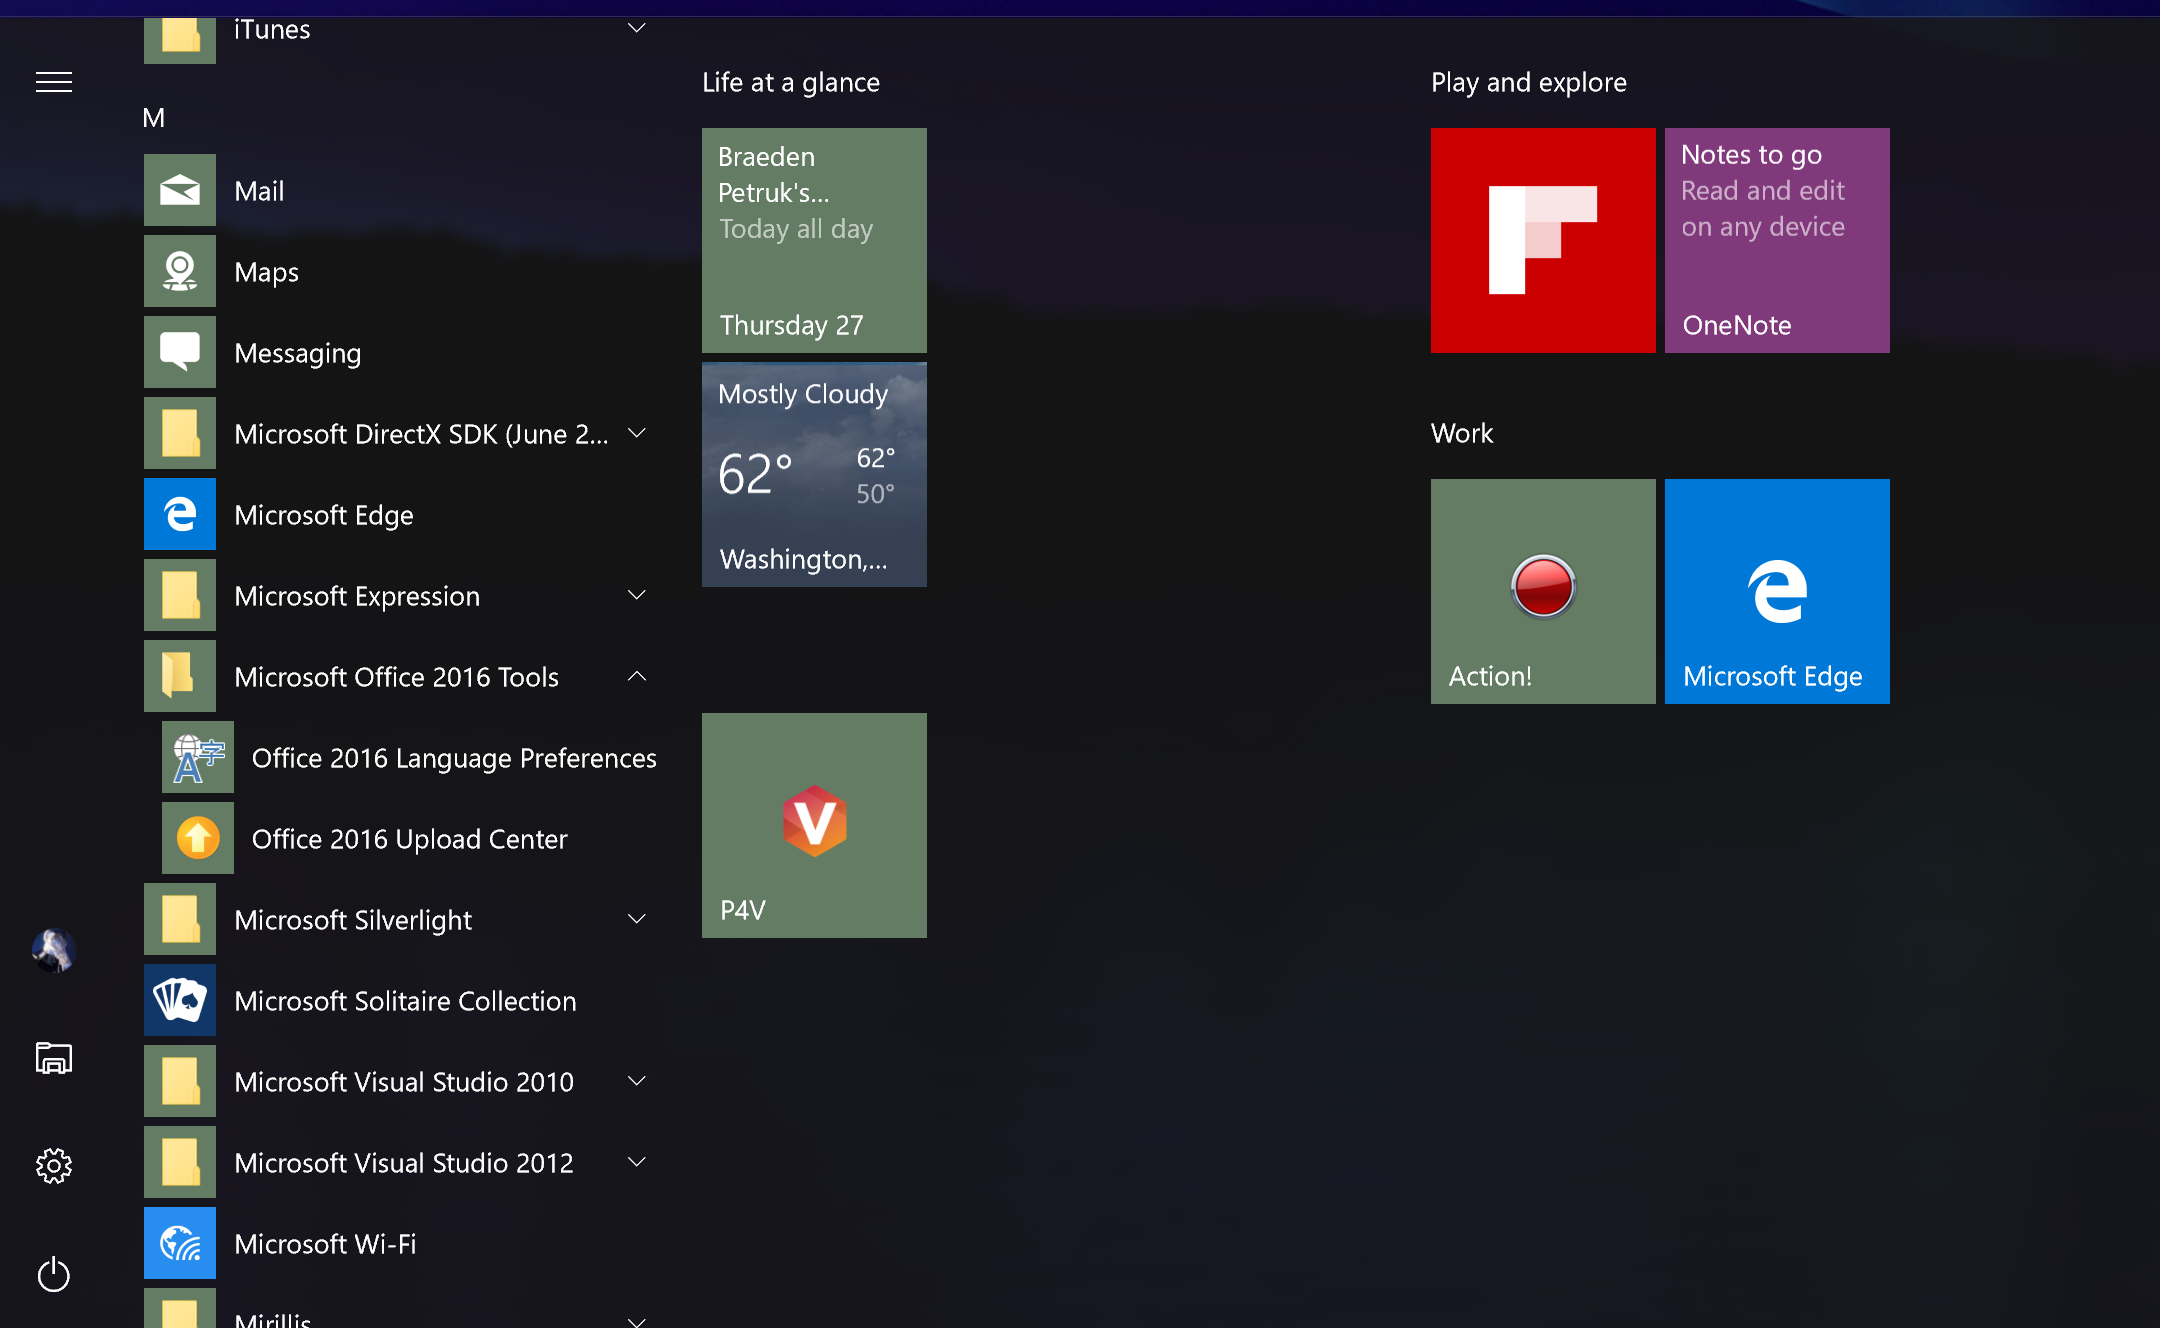The height and width of the screenshot is (1328, 2160).
Task: Launch P4V from its tile
Action: [x=813, y=824]
